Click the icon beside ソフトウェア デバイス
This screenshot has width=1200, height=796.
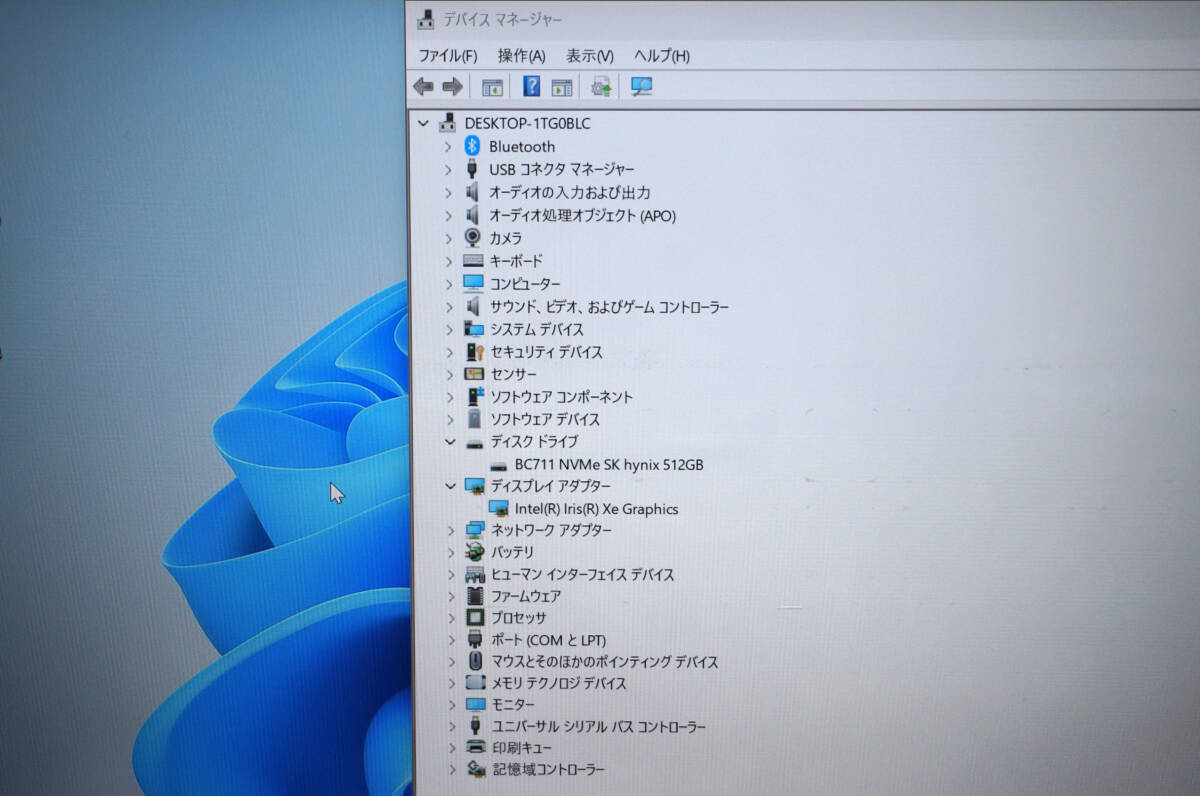(475, 419)
